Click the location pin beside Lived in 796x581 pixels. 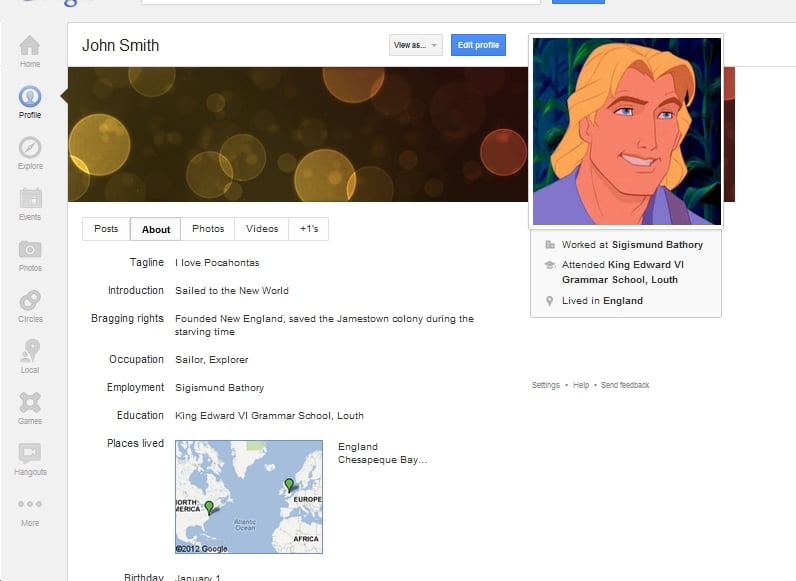[x=549, y=301]
